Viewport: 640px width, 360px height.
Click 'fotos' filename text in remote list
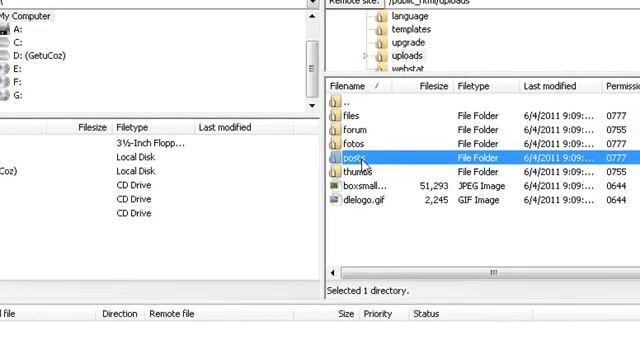[x=353, y=144]
